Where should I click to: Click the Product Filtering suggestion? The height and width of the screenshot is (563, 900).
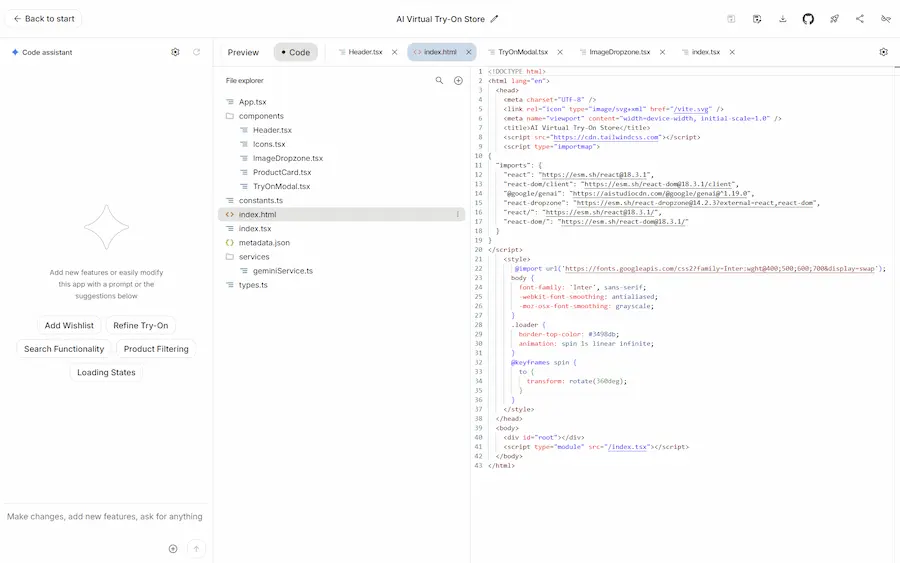[x=156, y=349]
